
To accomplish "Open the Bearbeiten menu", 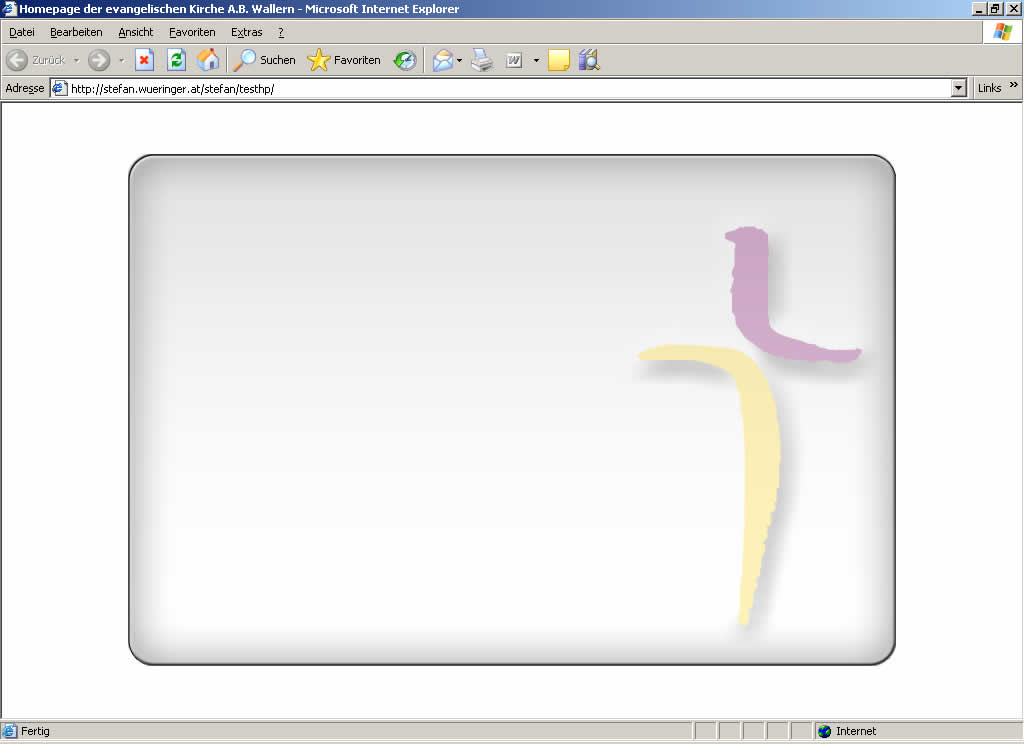I will click(76, 32).
